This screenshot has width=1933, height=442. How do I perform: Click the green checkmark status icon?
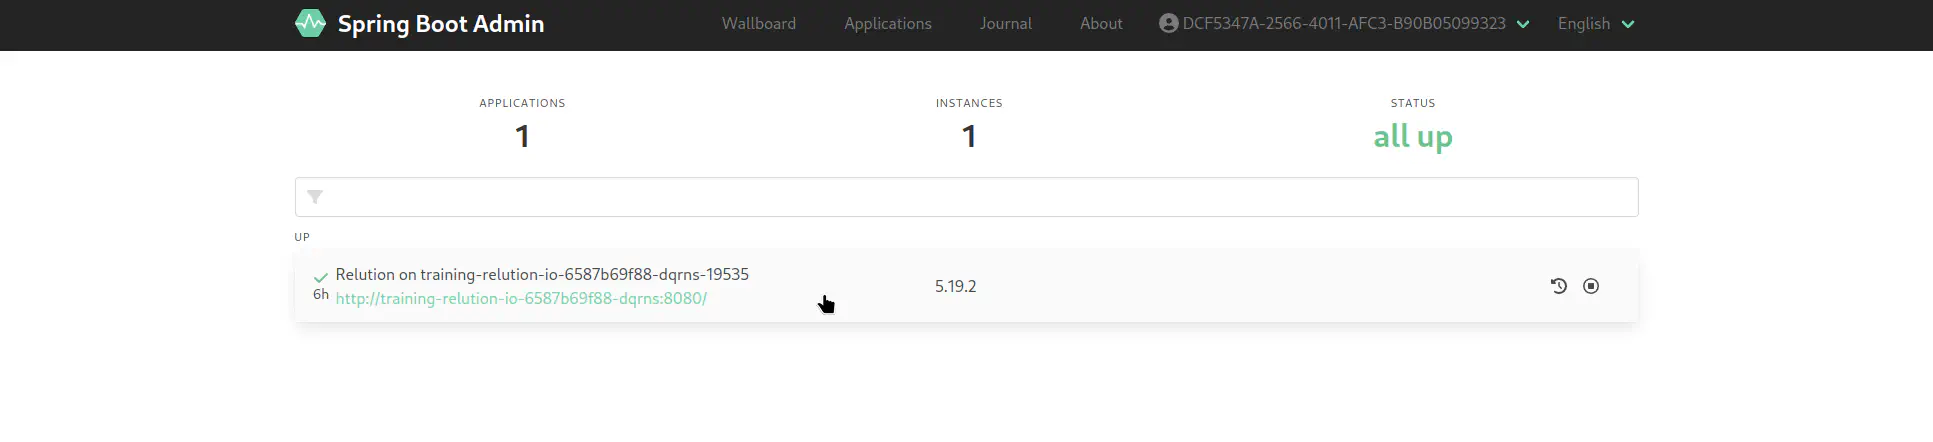(x=321, y=277)
